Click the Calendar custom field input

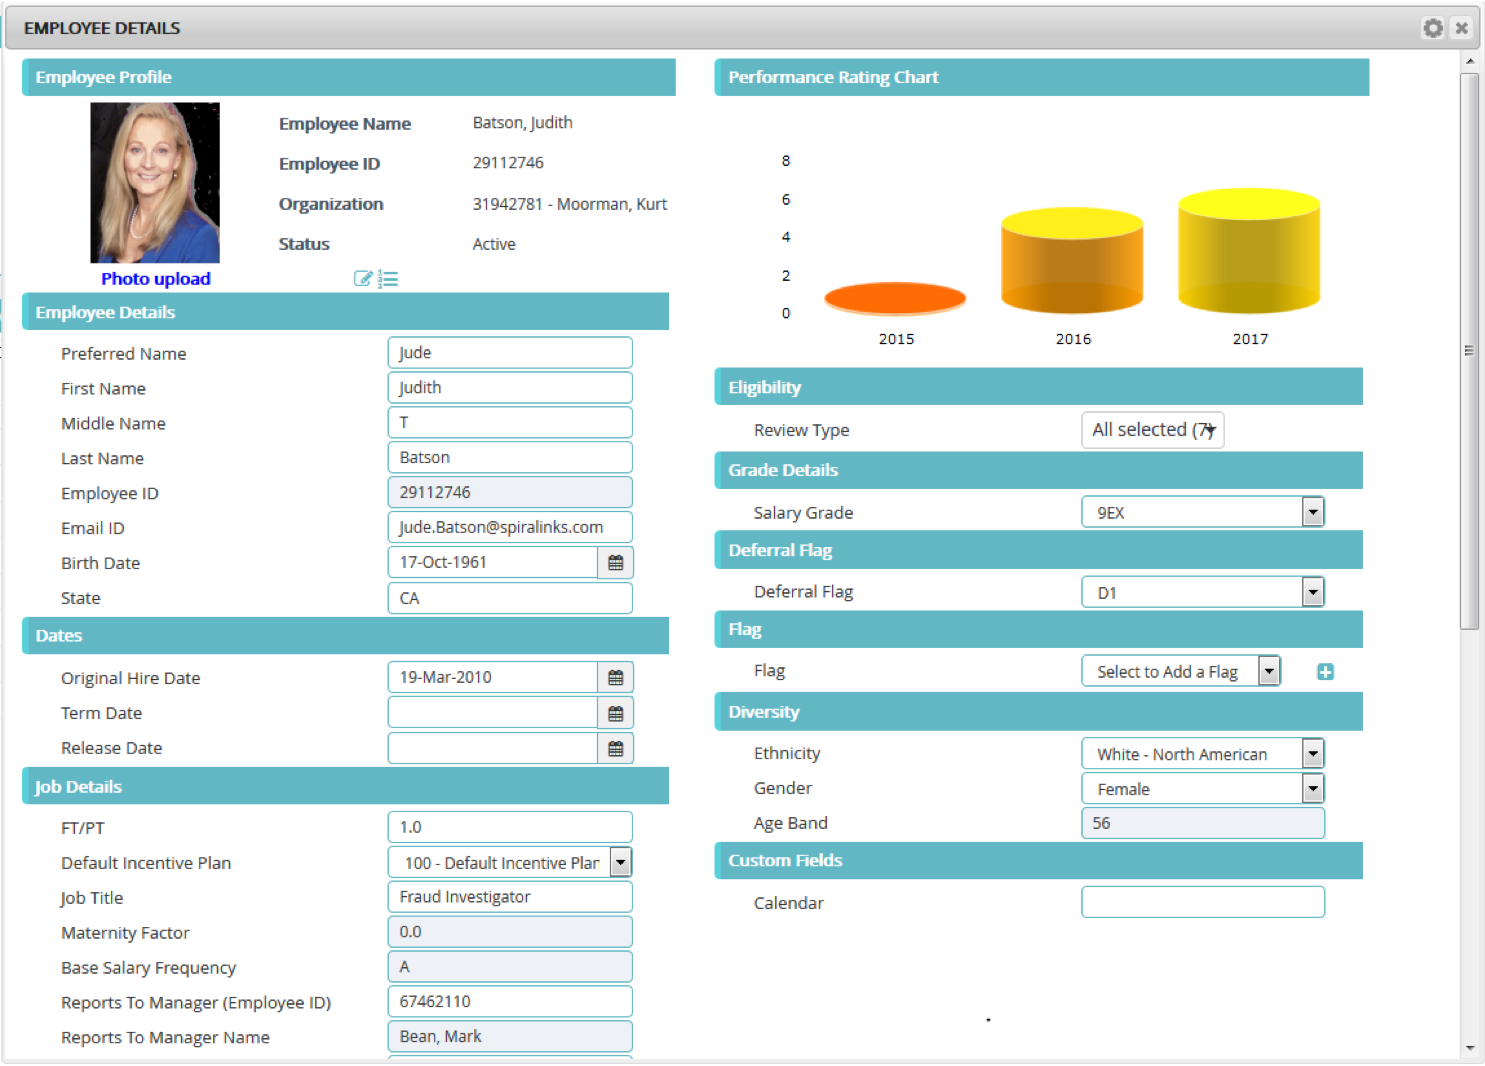tap(1202, 902)
